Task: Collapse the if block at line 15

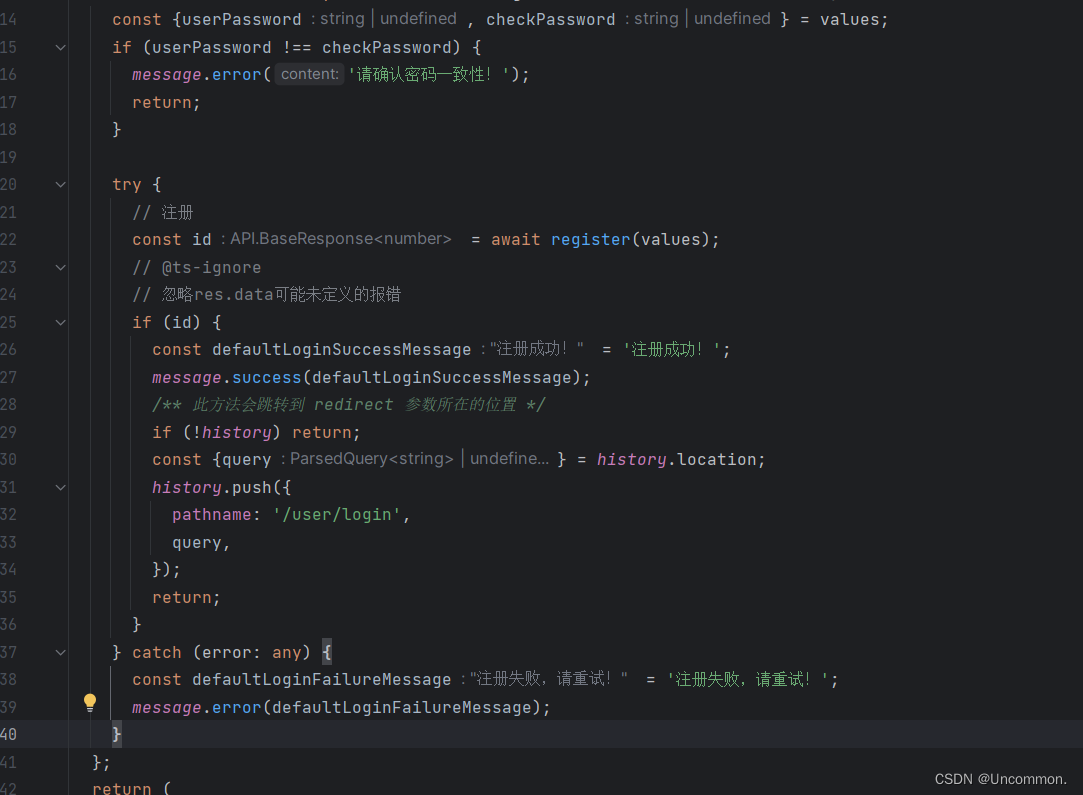Action: click(x=61, y=48)
